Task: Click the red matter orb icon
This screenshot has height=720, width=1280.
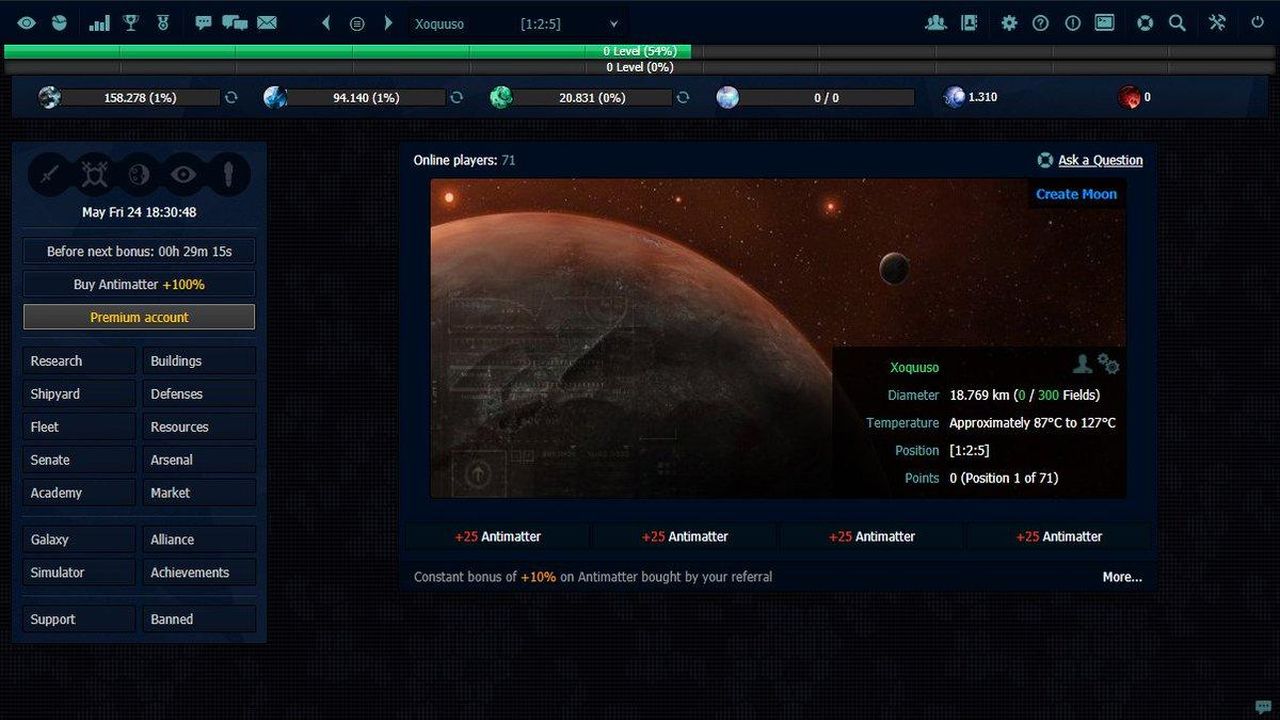Action: tap(1129, 97)
